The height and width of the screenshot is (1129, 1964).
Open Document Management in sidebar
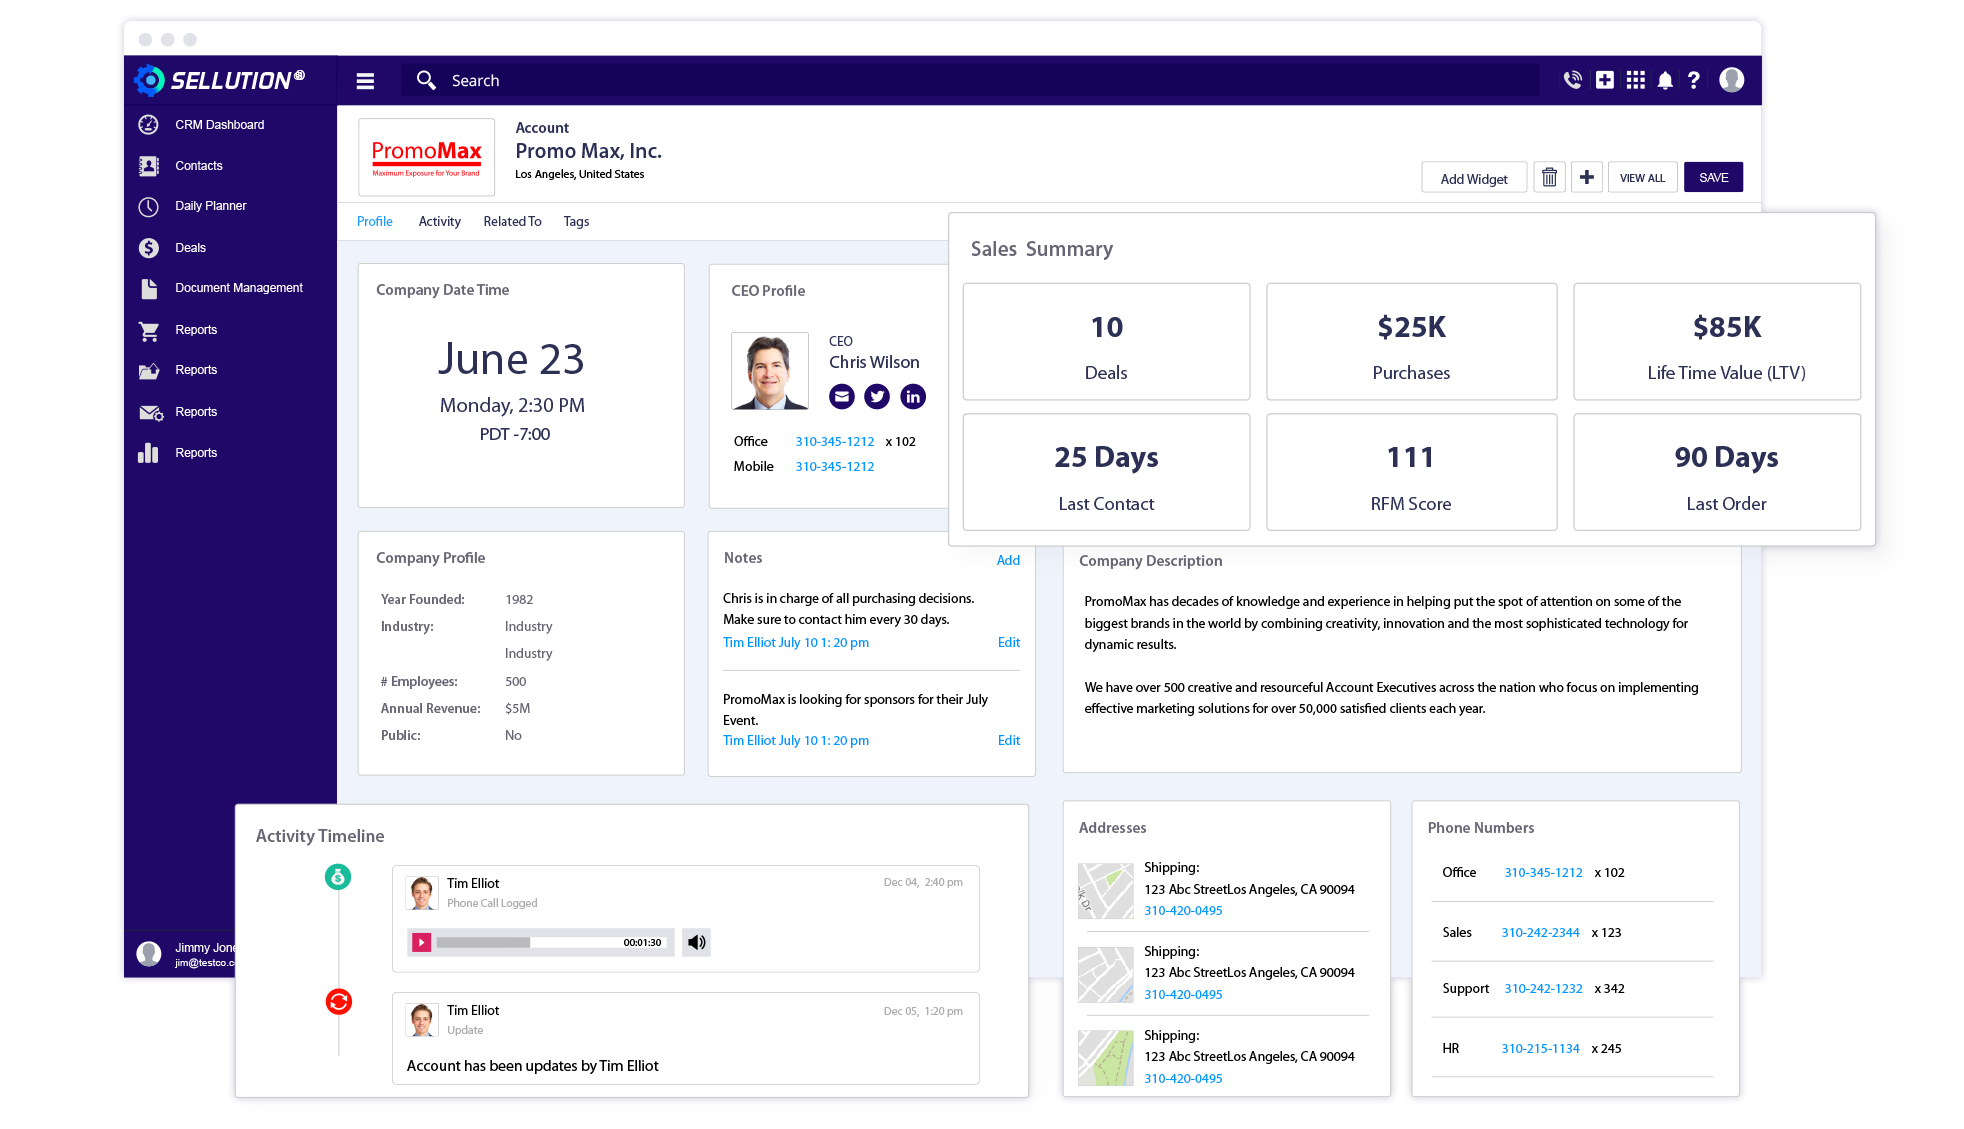(238, 288)
